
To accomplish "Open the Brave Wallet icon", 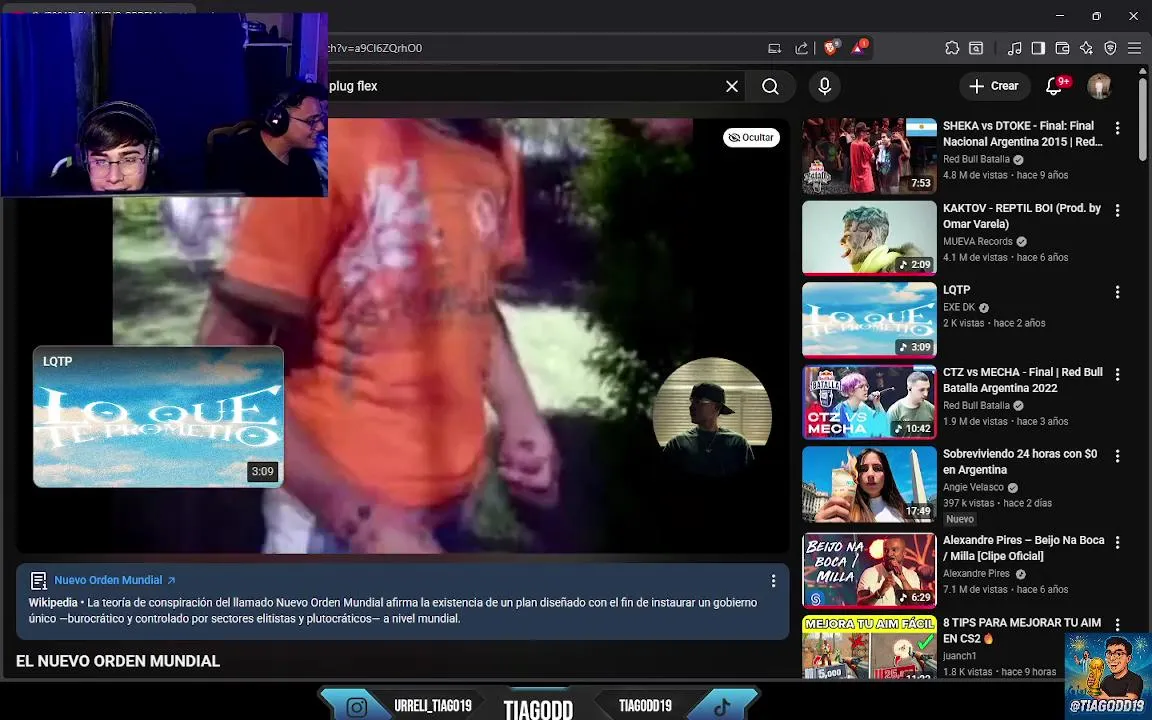I will [1062, 48].
